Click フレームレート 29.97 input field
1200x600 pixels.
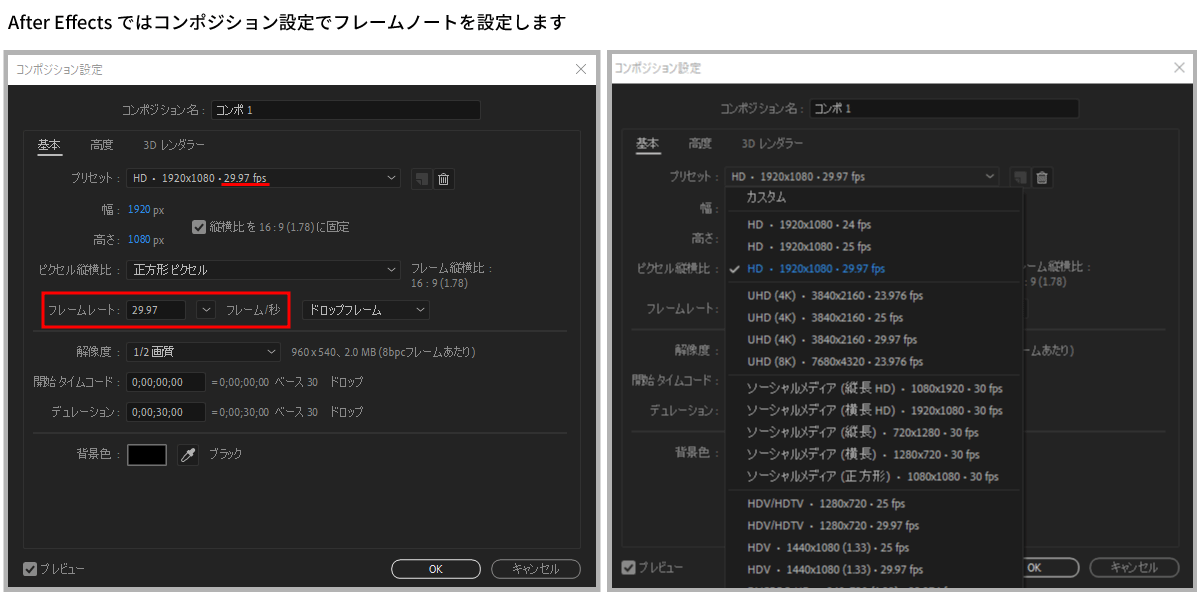(156, 310)
